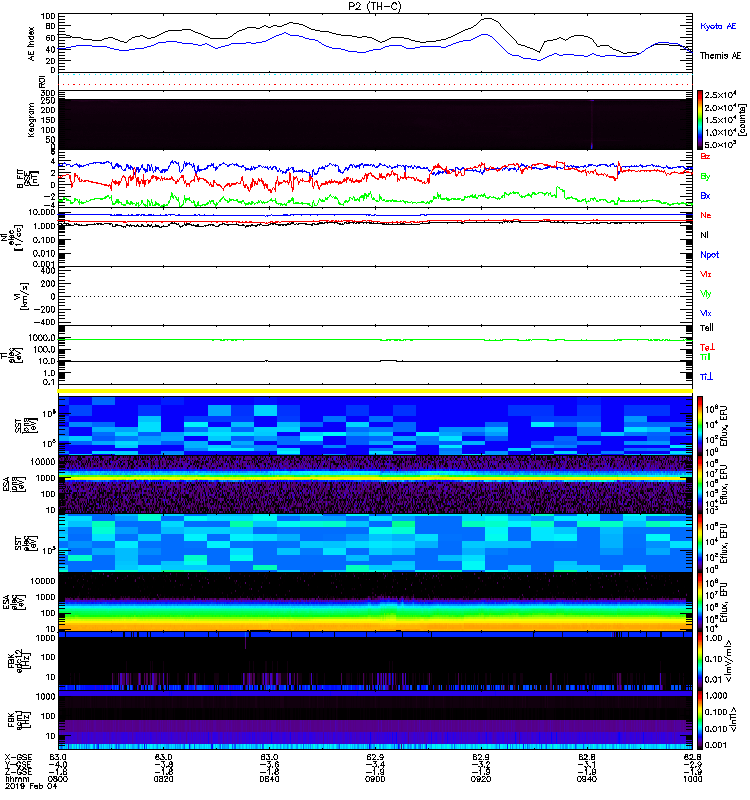Click the [counts] colorbar unit label

click(x=742, y=120)
